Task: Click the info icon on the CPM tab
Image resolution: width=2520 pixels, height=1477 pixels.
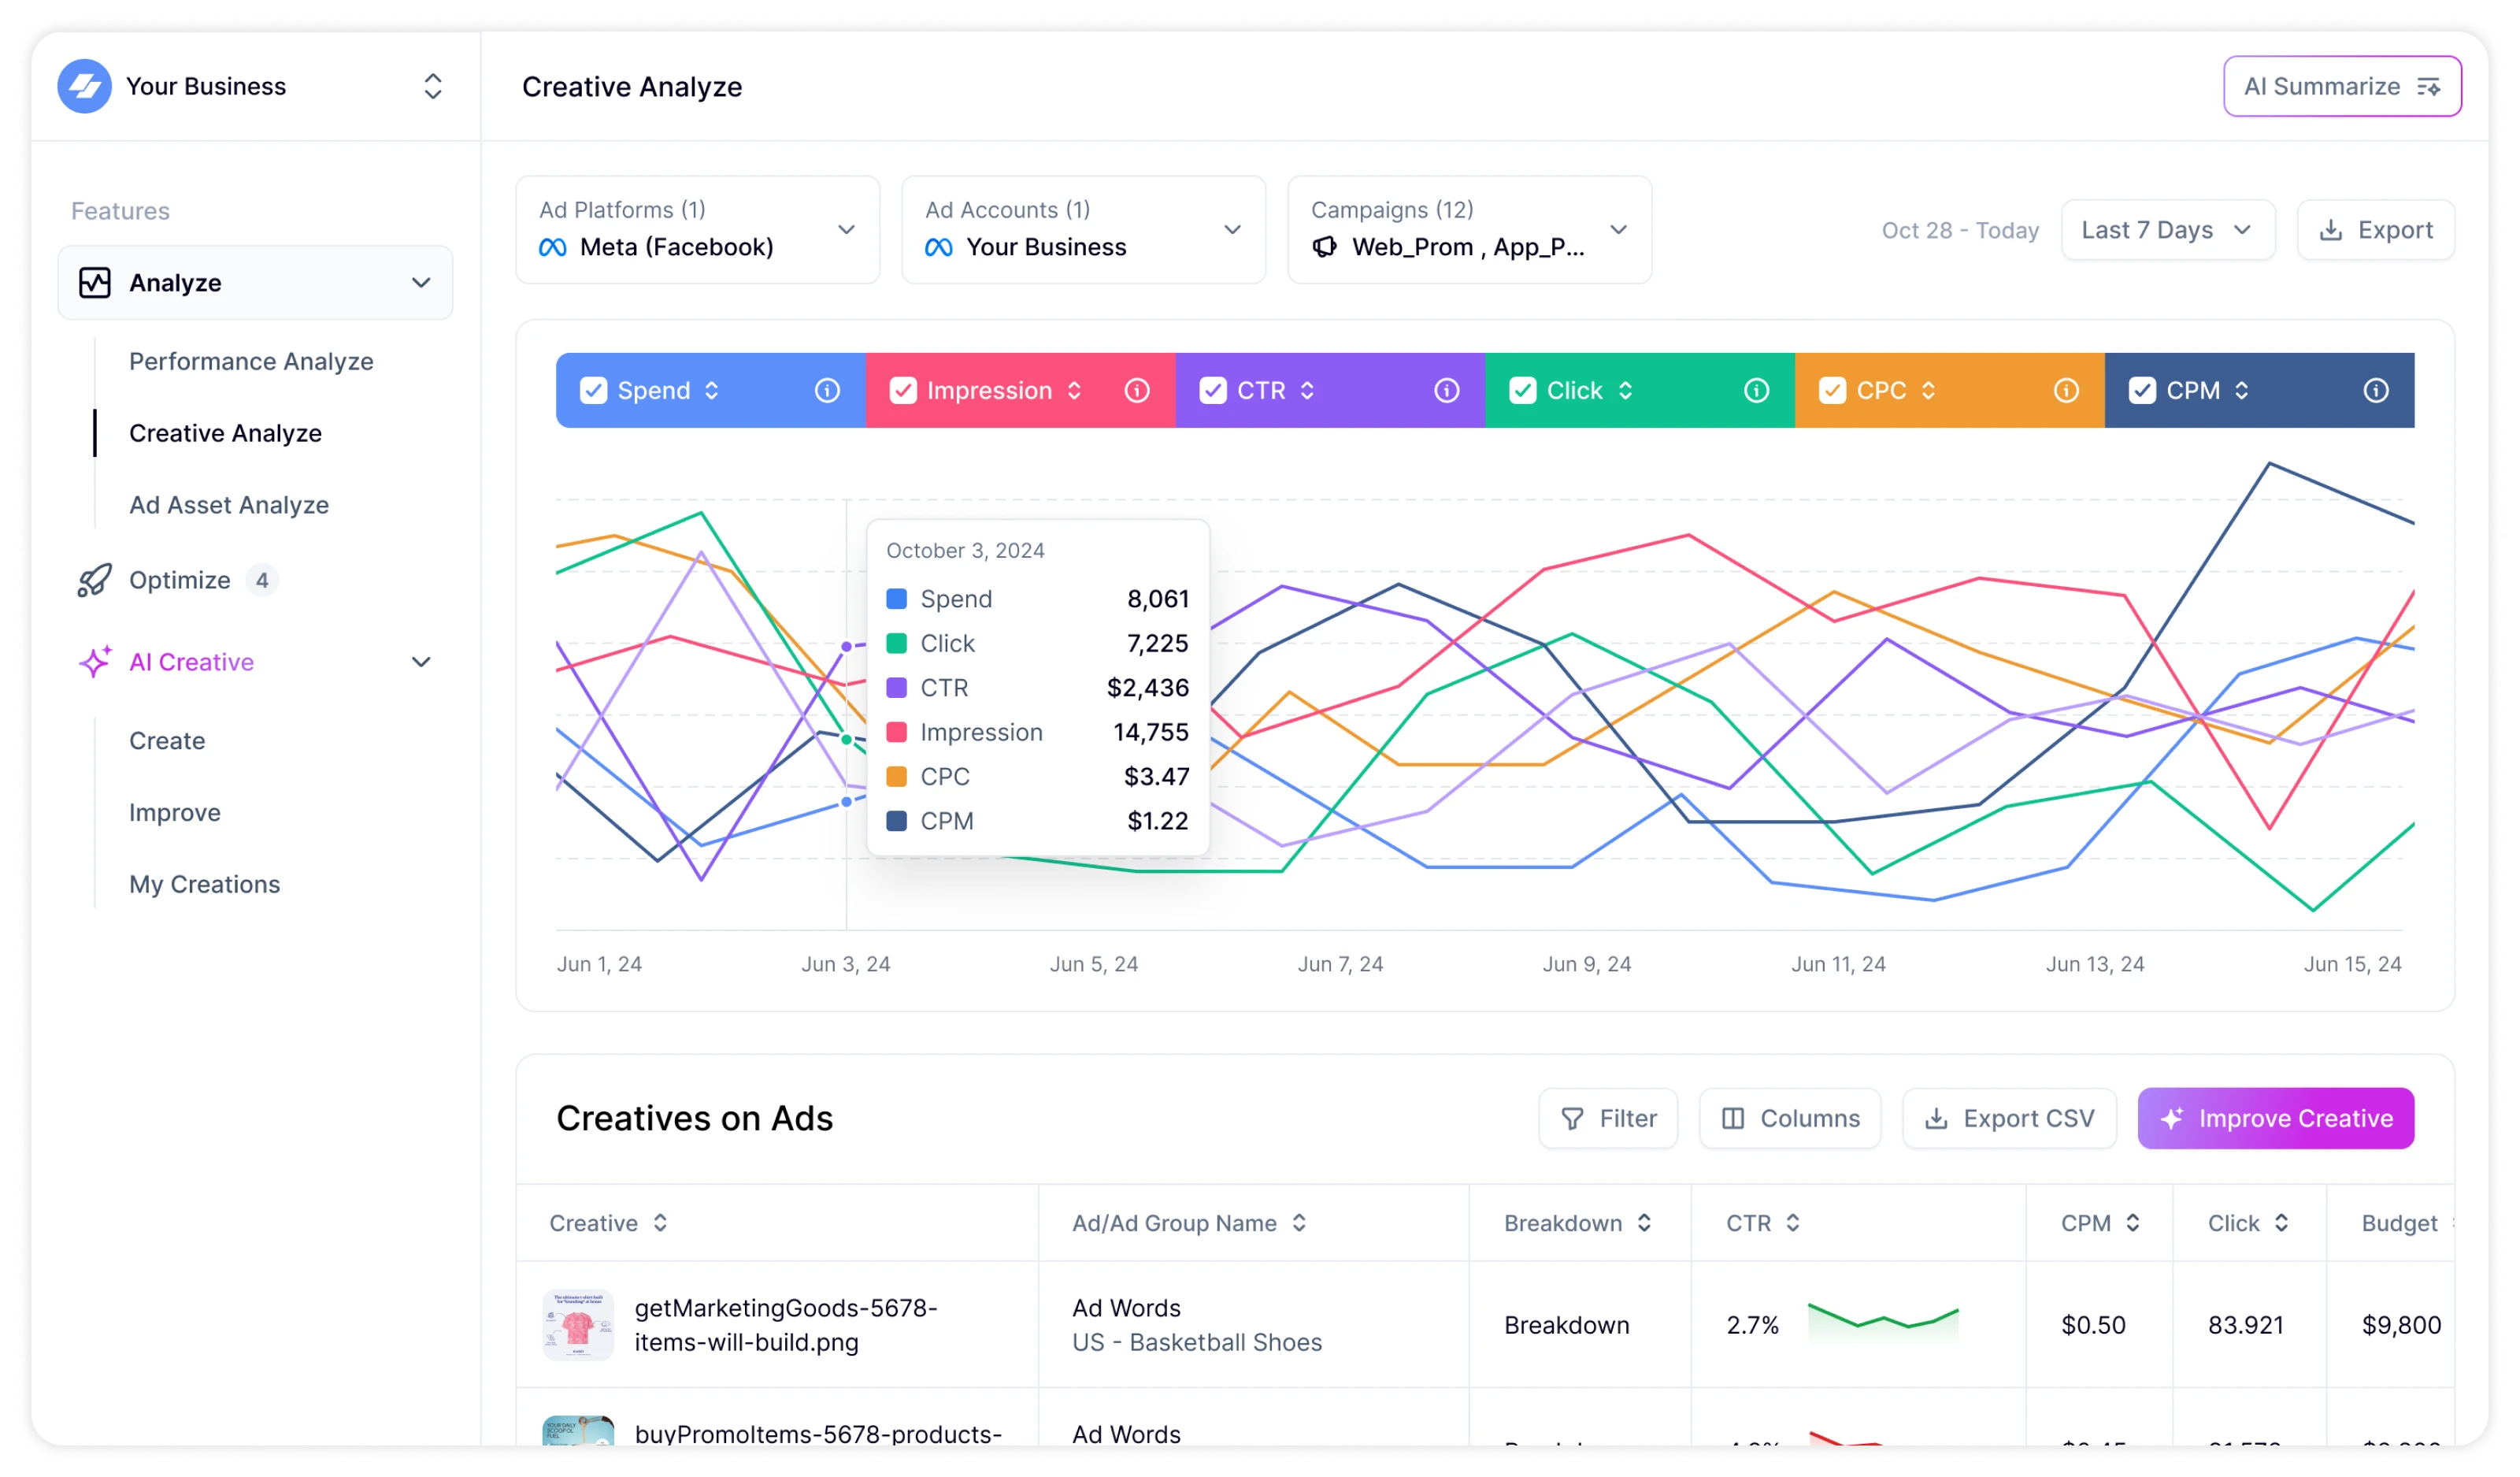Action: (2376, 390)
